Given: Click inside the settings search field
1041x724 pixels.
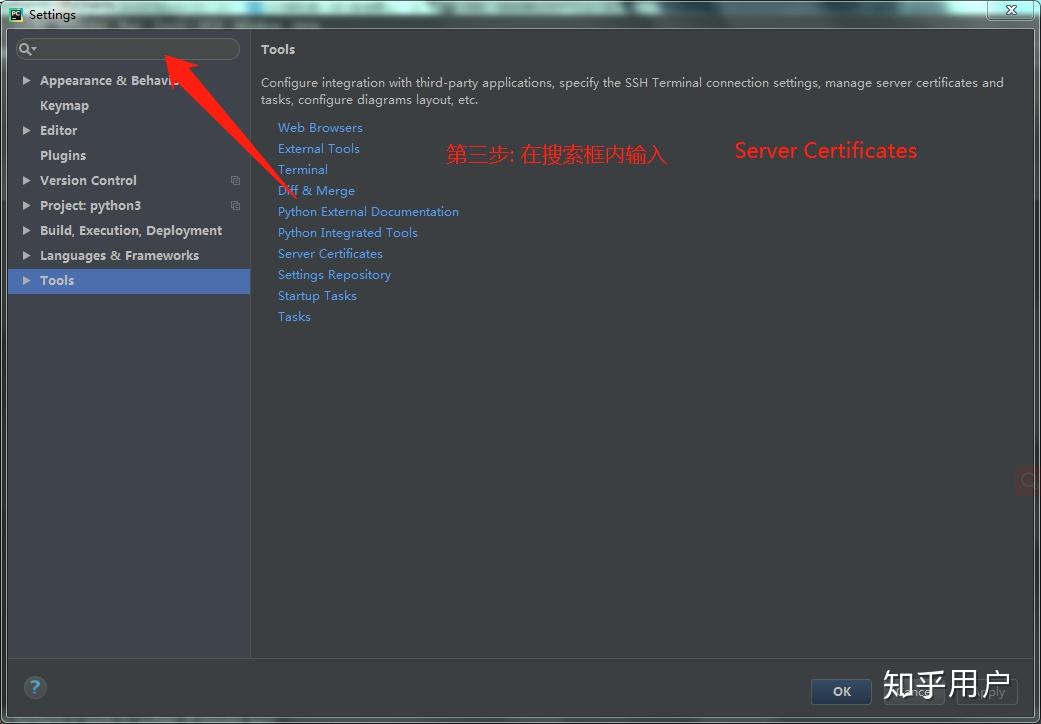Looking at the screenshot, I should (128, 49).
